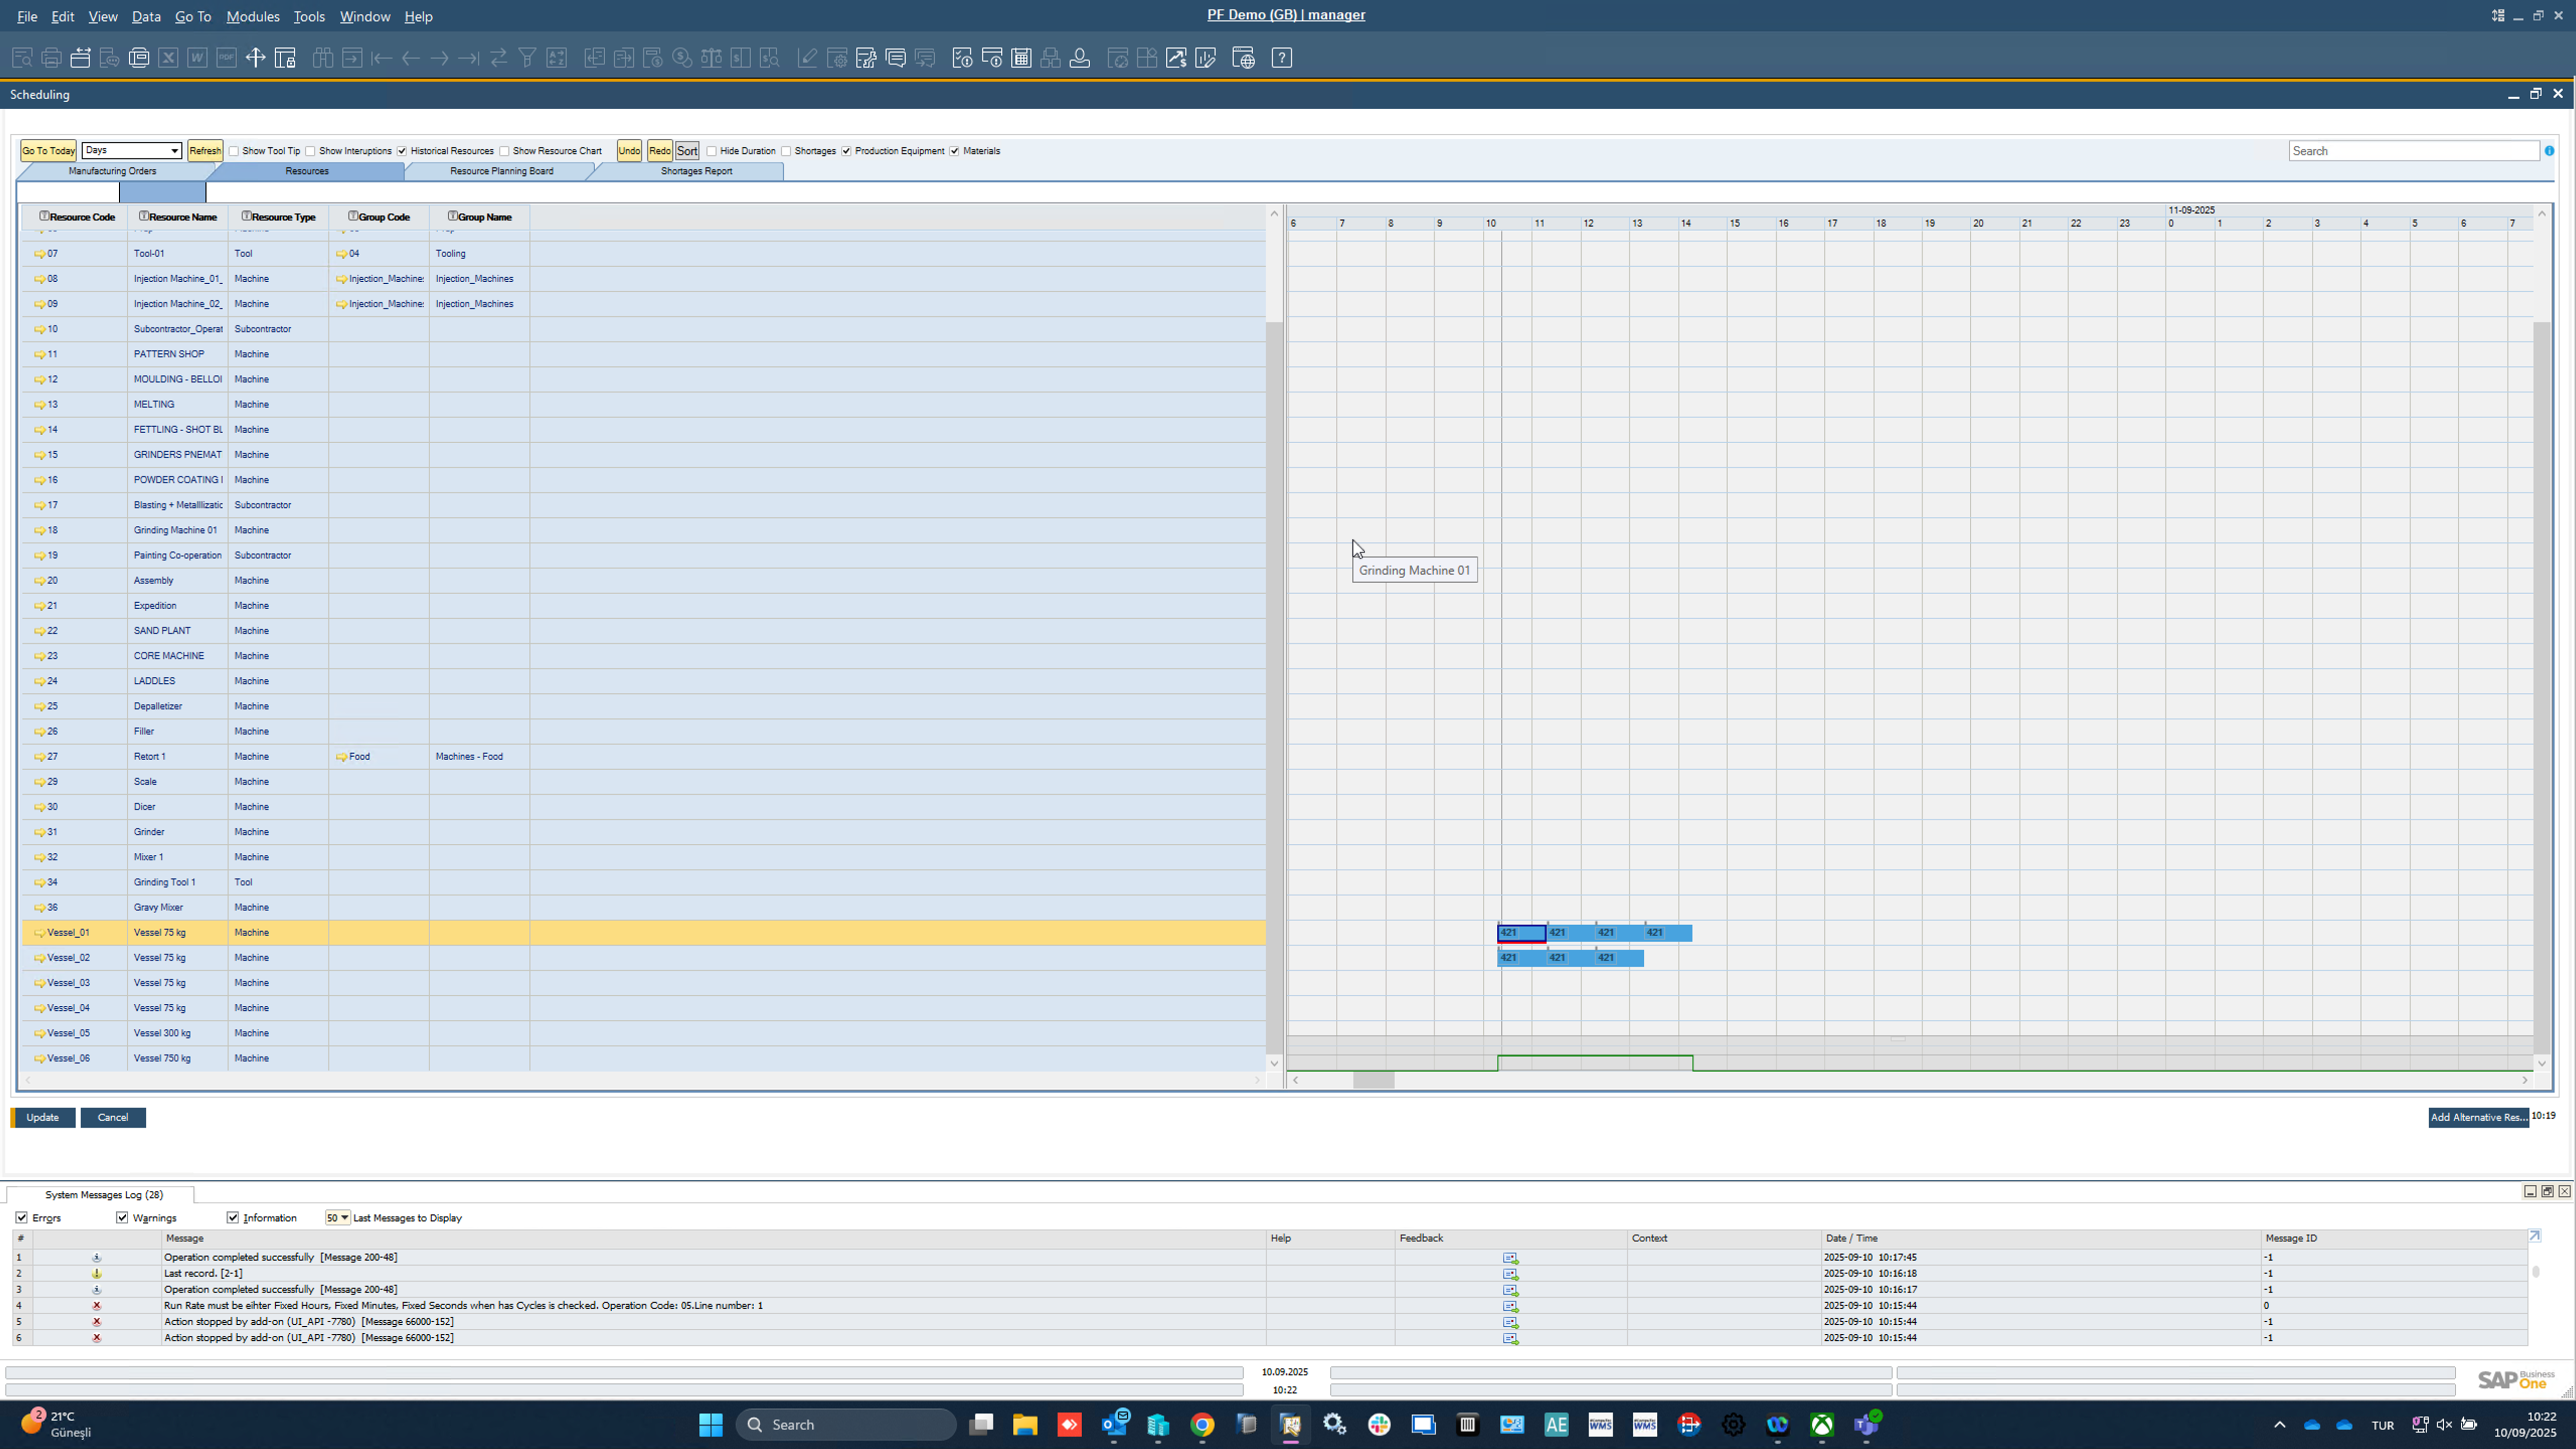Switch to the Resource Planning Board tab
The image size is (2576, 1449).
click(x=501, y=171)
